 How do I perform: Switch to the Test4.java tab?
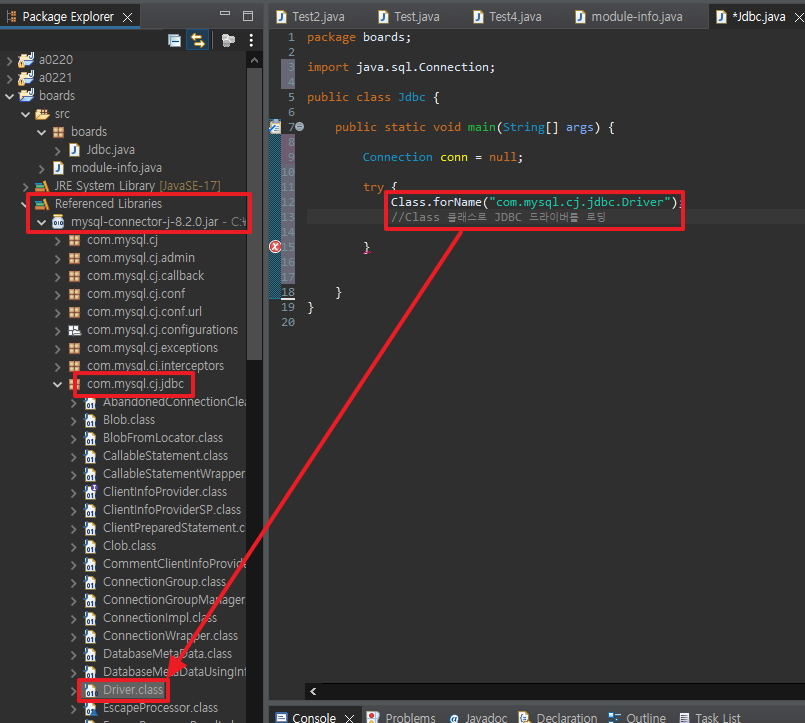click(507, 17)
